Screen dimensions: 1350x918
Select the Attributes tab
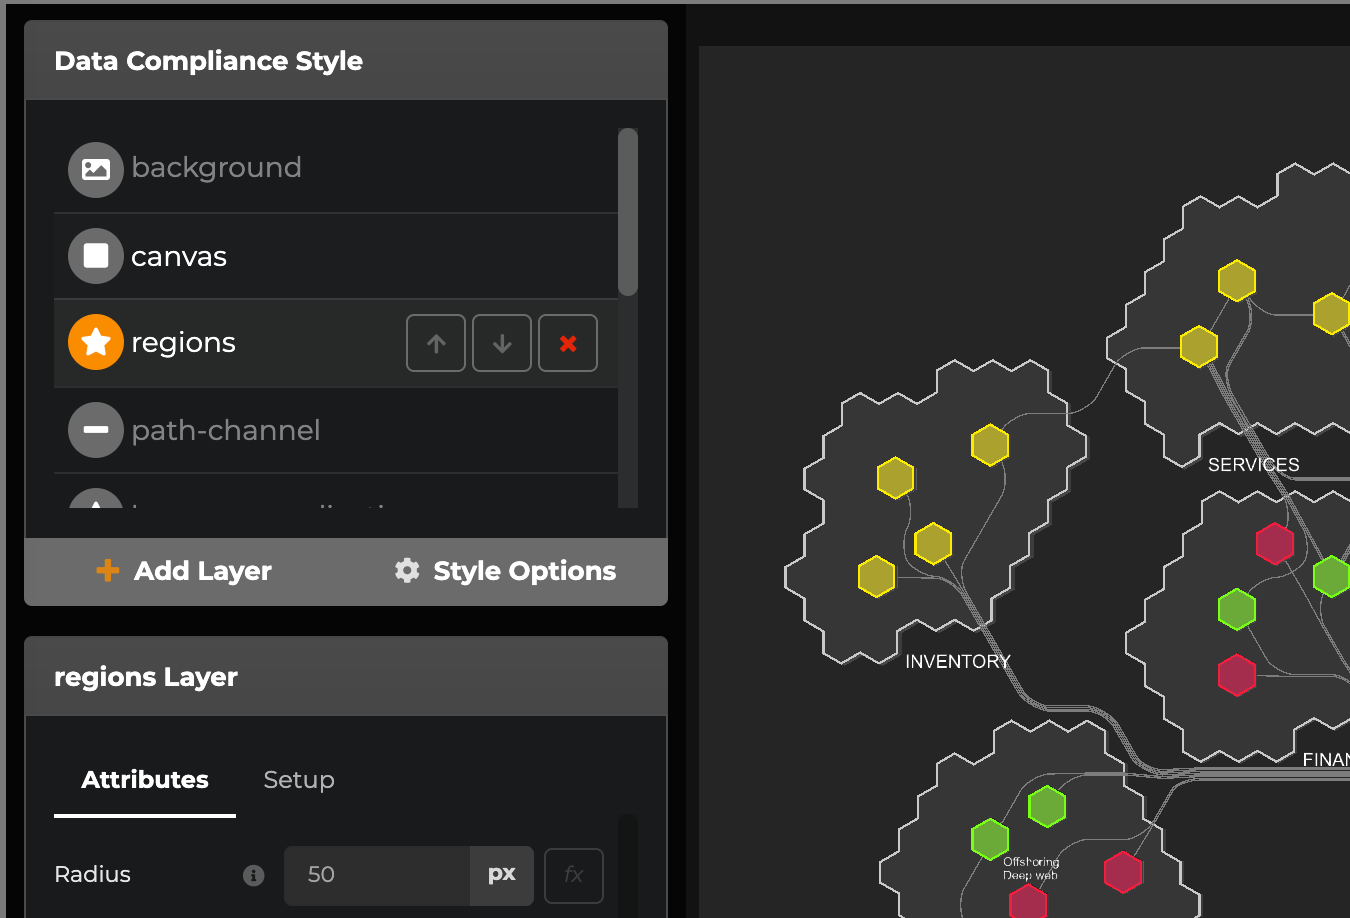tap(145, 780)
